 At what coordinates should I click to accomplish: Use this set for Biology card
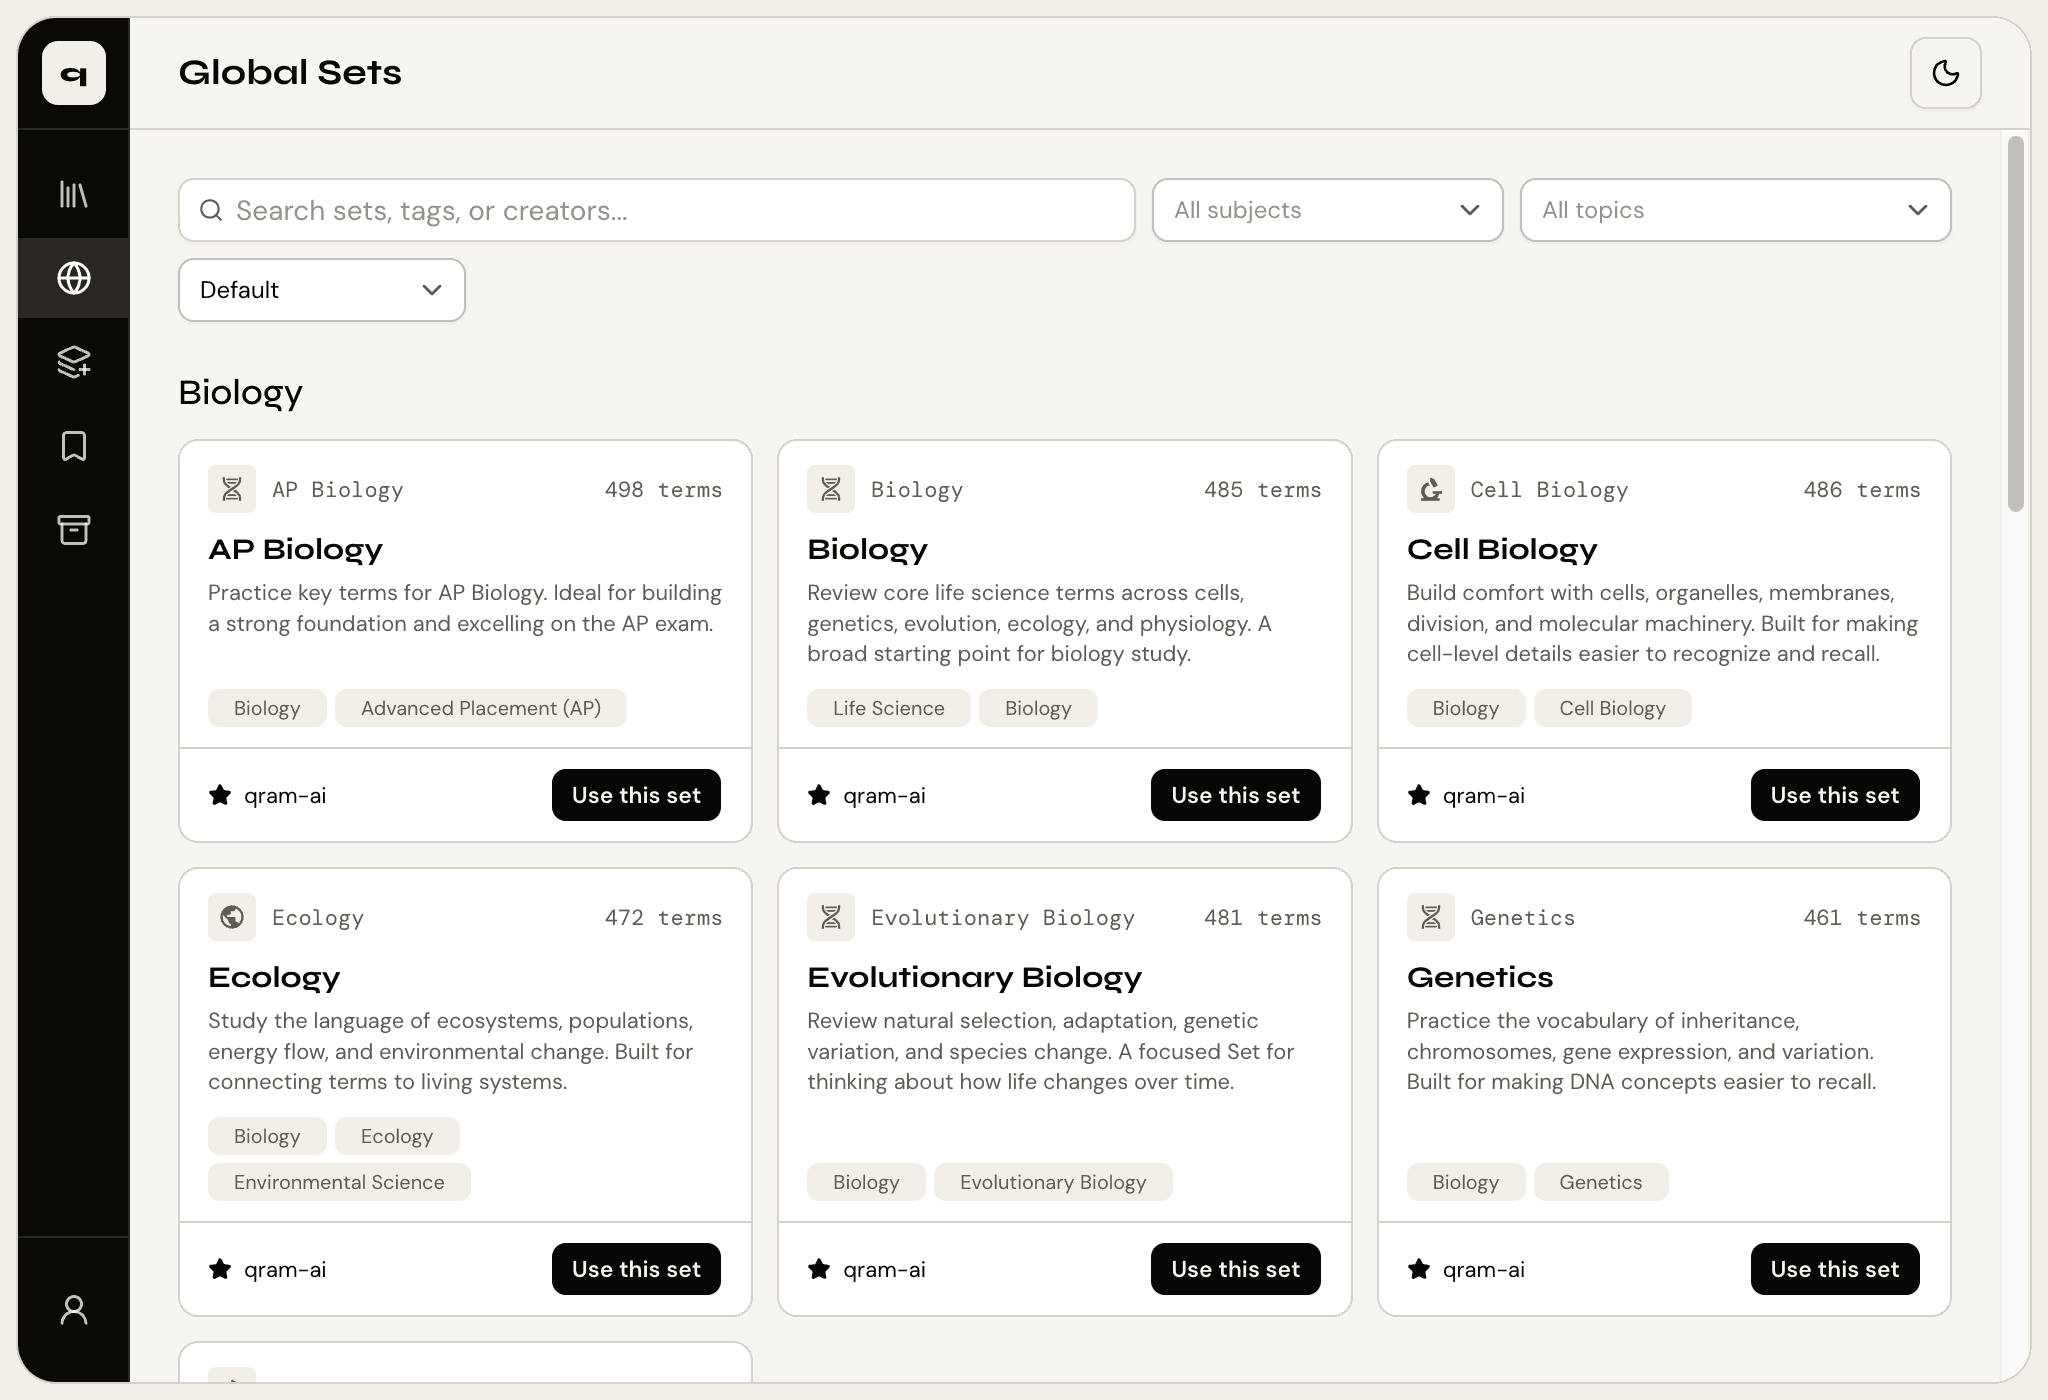coord(1235,795)
